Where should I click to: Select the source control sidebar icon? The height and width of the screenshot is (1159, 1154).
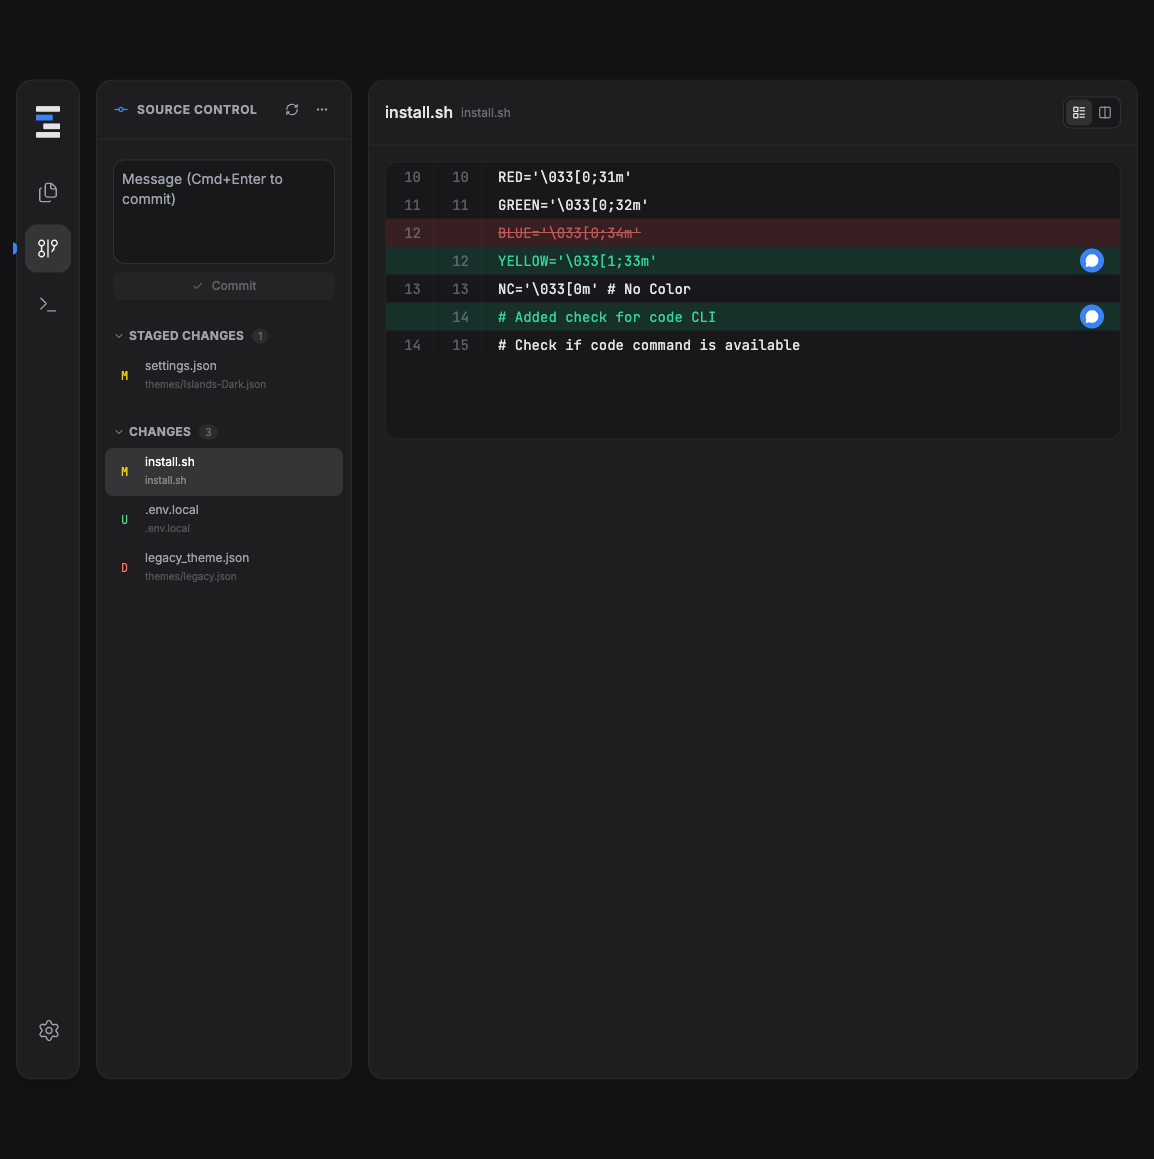48,248
